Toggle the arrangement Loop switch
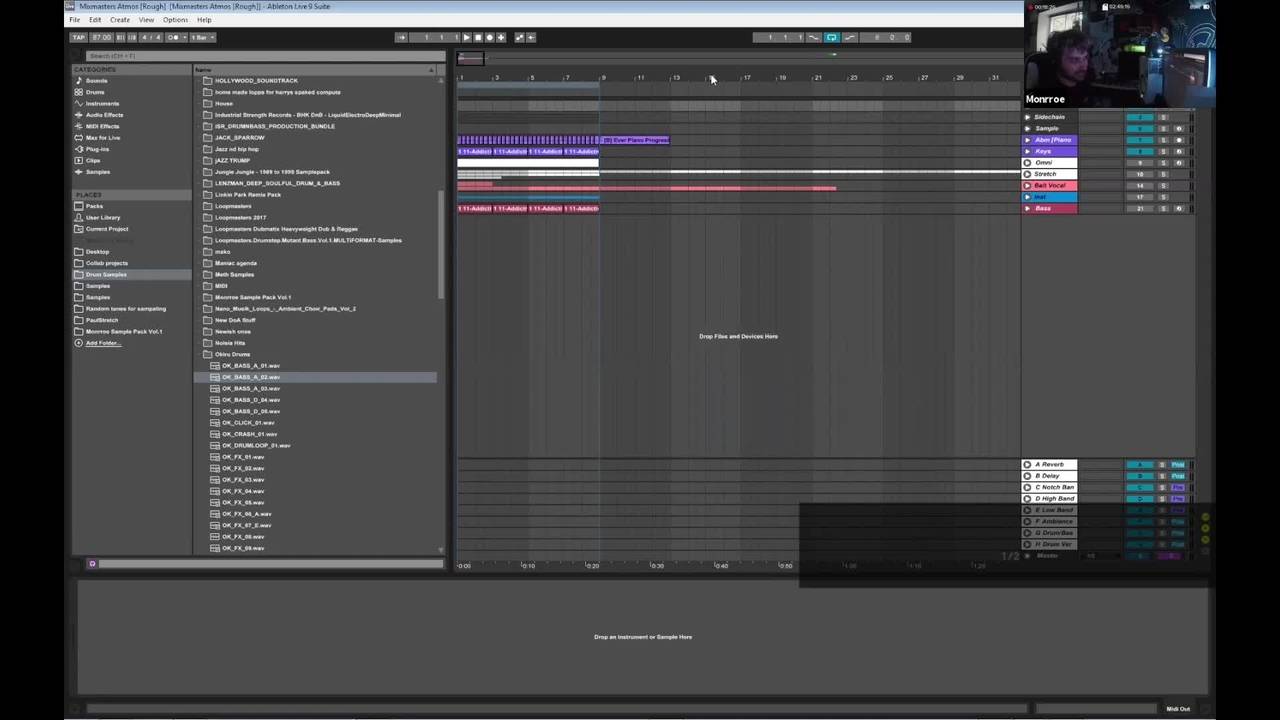 tap(831, 37)
